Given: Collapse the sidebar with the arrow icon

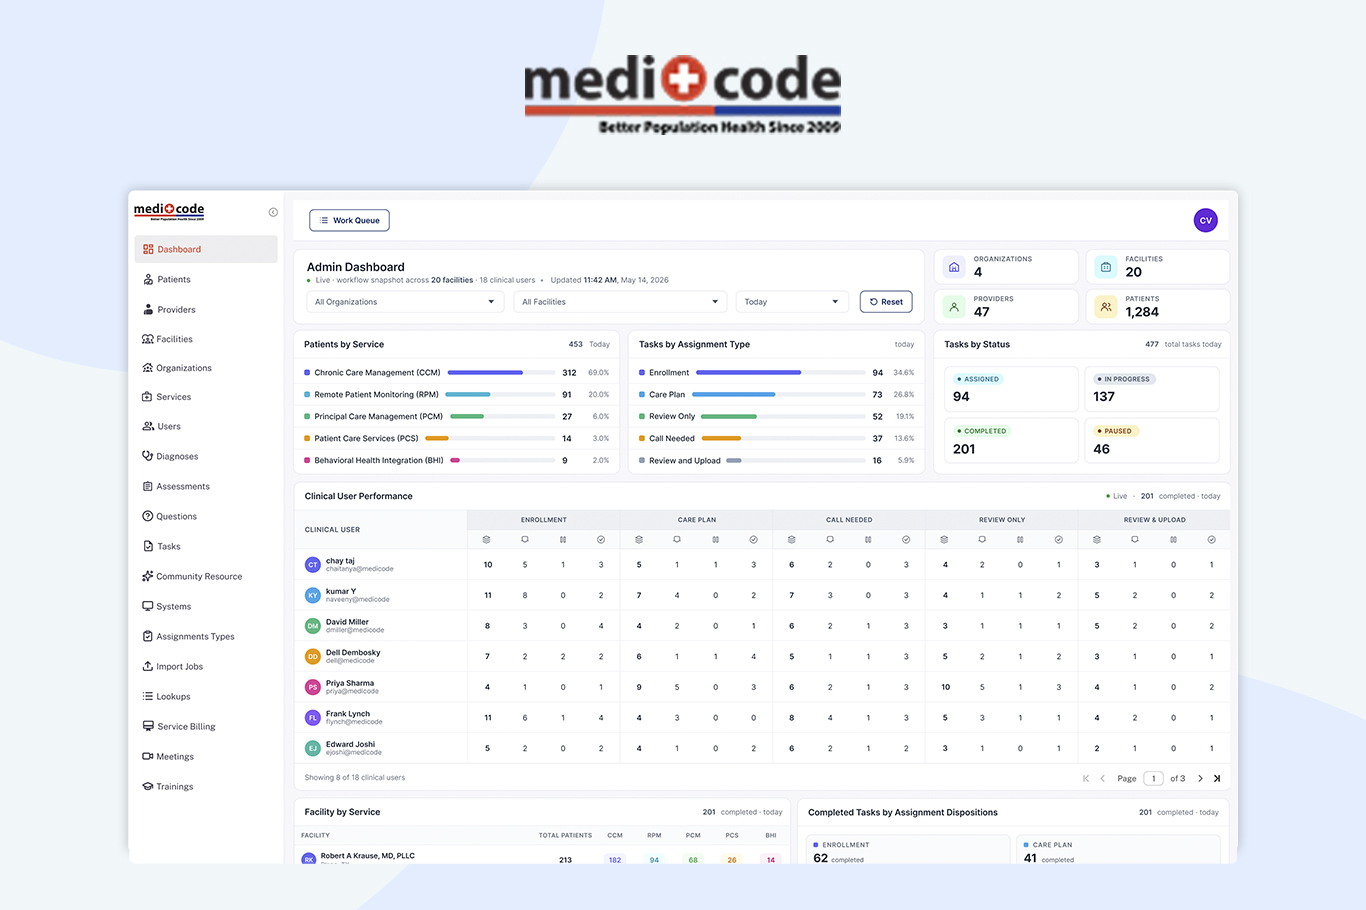Looking at the screenshot, I should 273,212.
